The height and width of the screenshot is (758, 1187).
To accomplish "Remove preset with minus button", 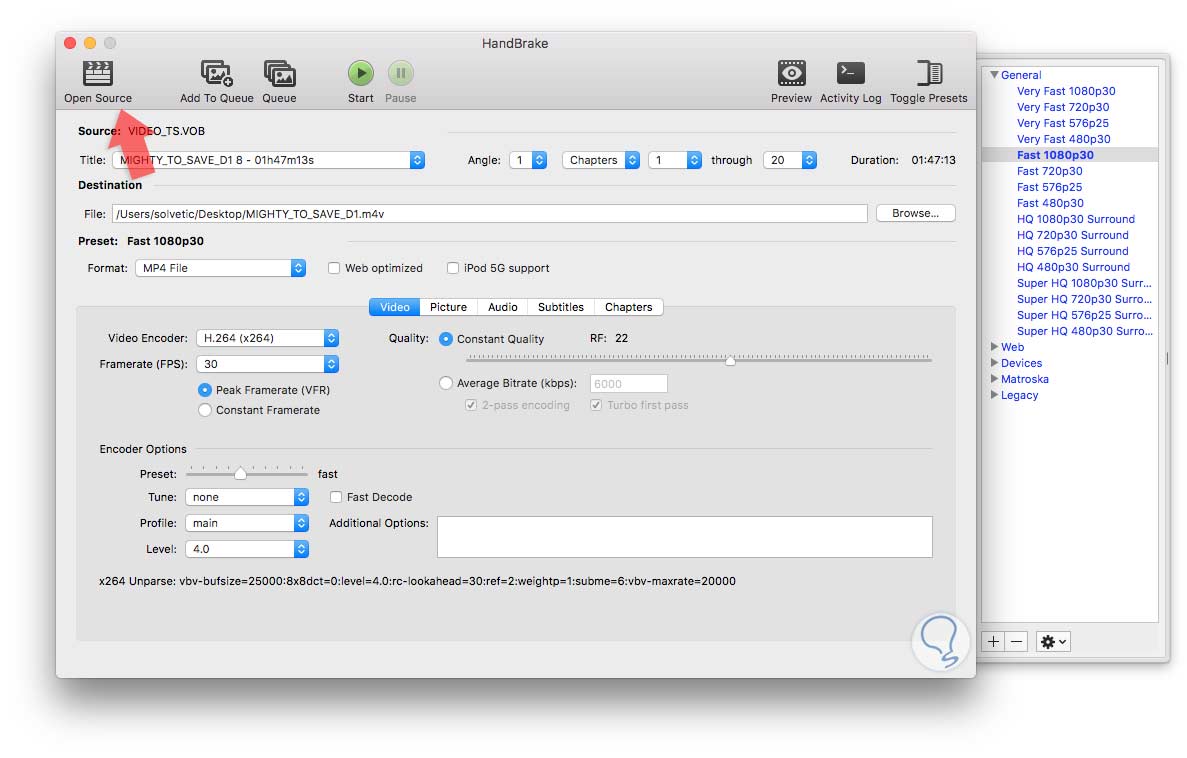I will tap(1016, 641).
